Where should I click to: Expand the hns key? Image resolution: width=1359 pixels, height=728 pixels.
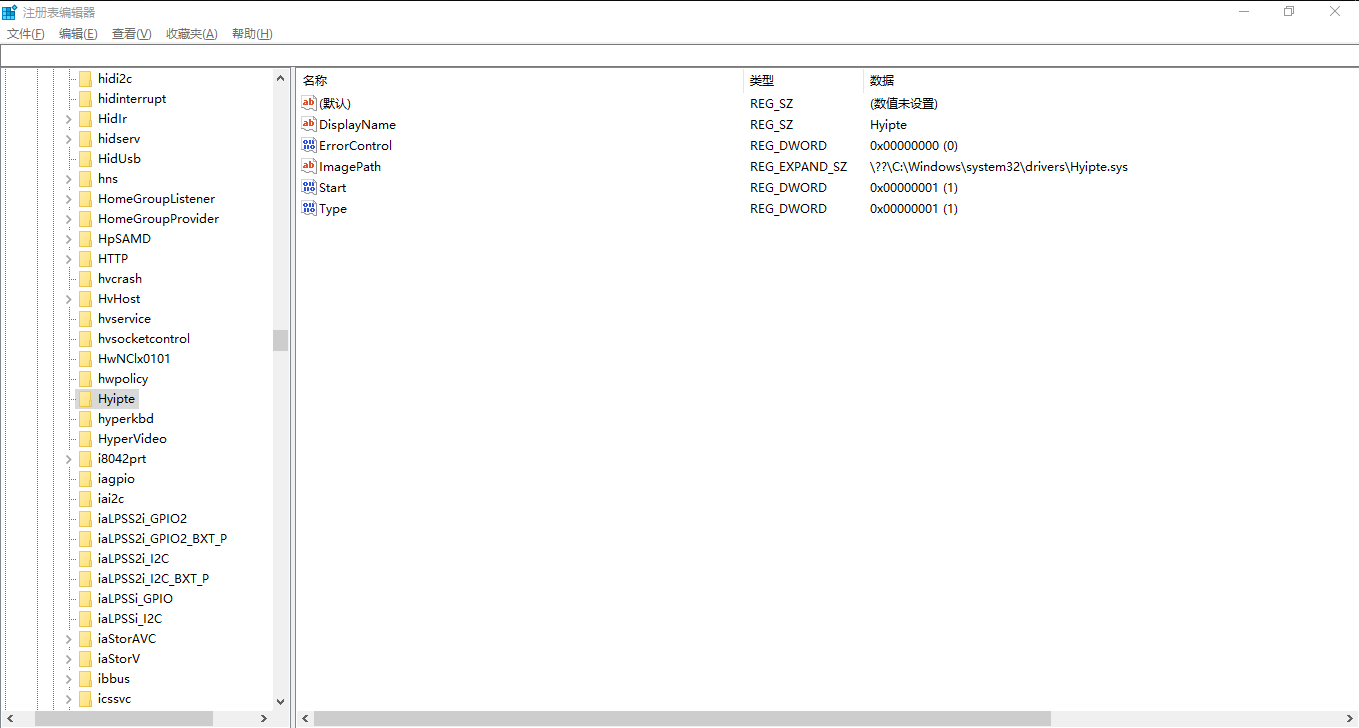pos(68,178)
